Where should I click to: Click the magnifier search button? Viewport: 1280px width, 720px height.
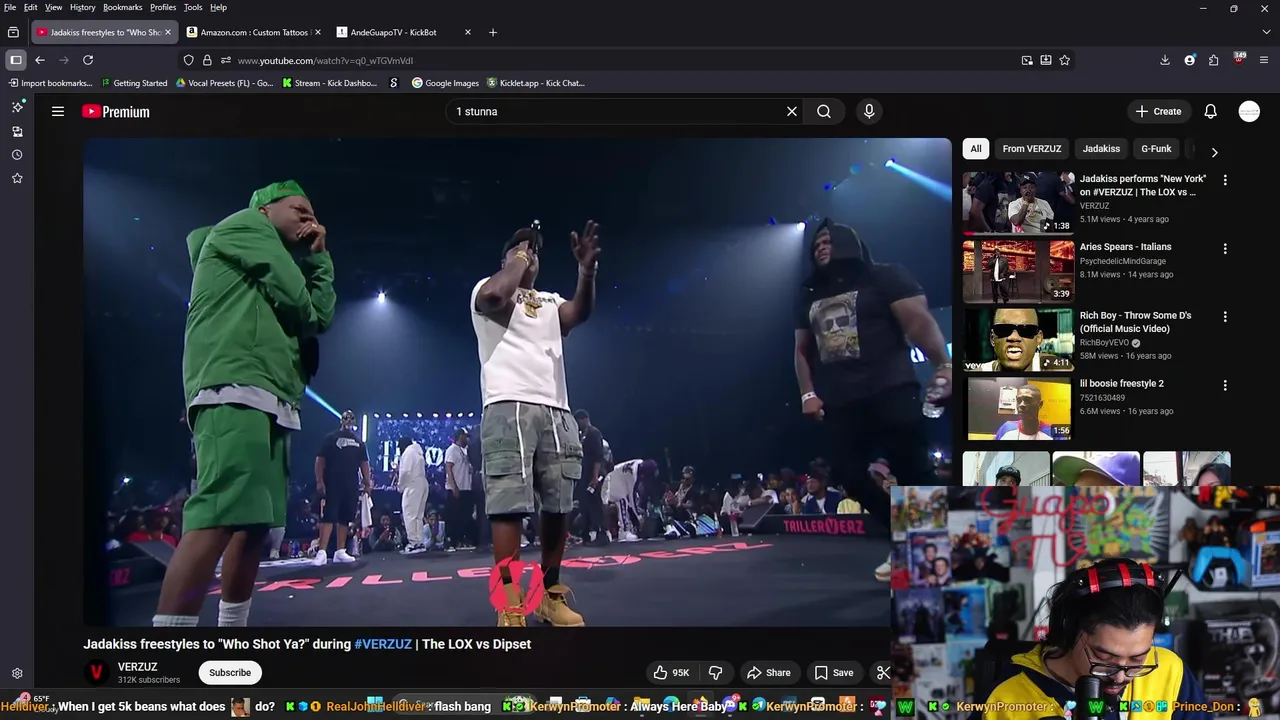(824, 112)
